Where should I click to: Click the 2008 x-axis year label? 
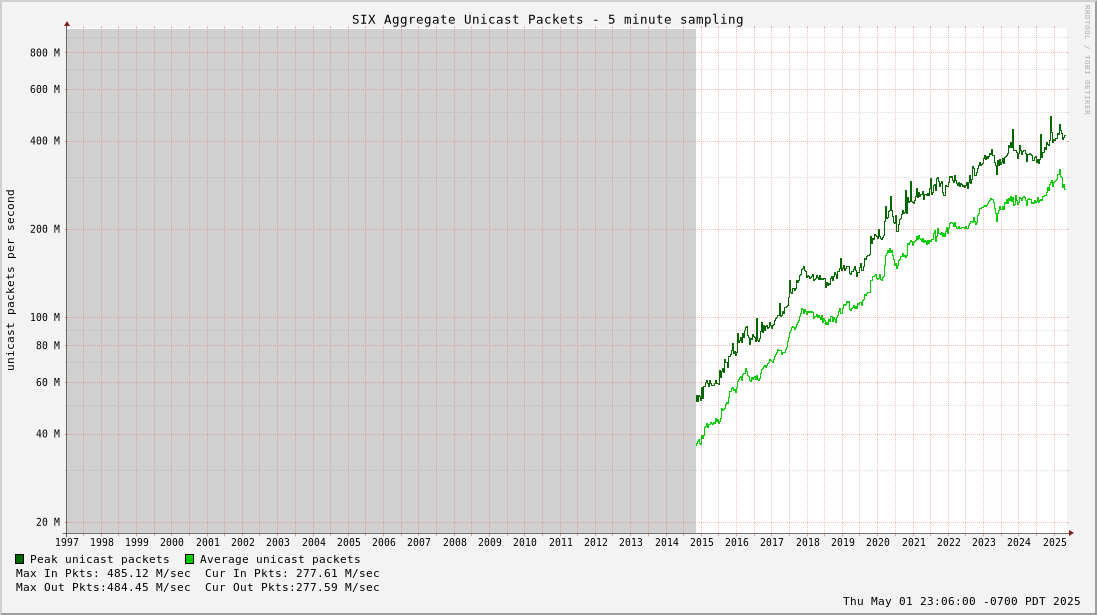click(455, 542)
